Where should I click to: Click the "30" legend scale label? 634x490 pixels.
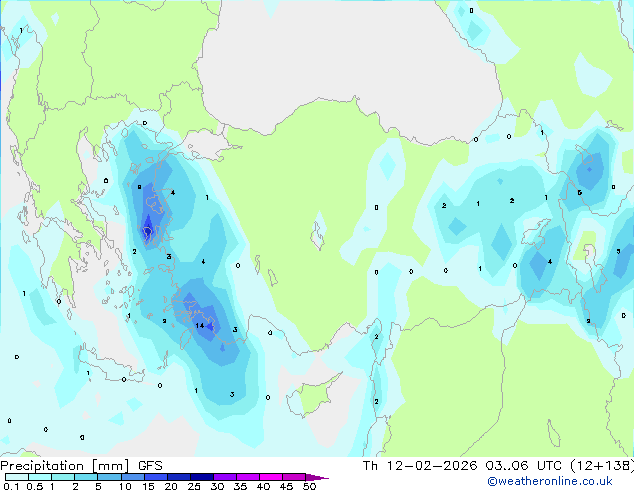217,486
